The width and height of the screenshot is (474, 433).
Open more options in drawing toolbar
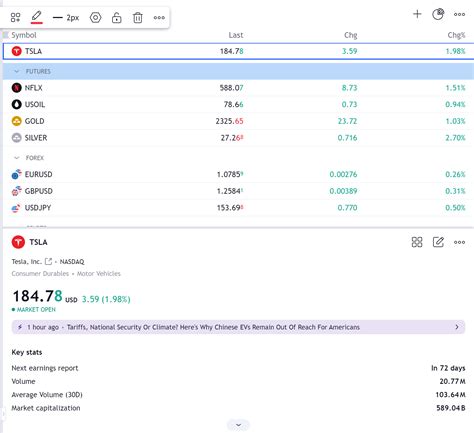point(159,17)
